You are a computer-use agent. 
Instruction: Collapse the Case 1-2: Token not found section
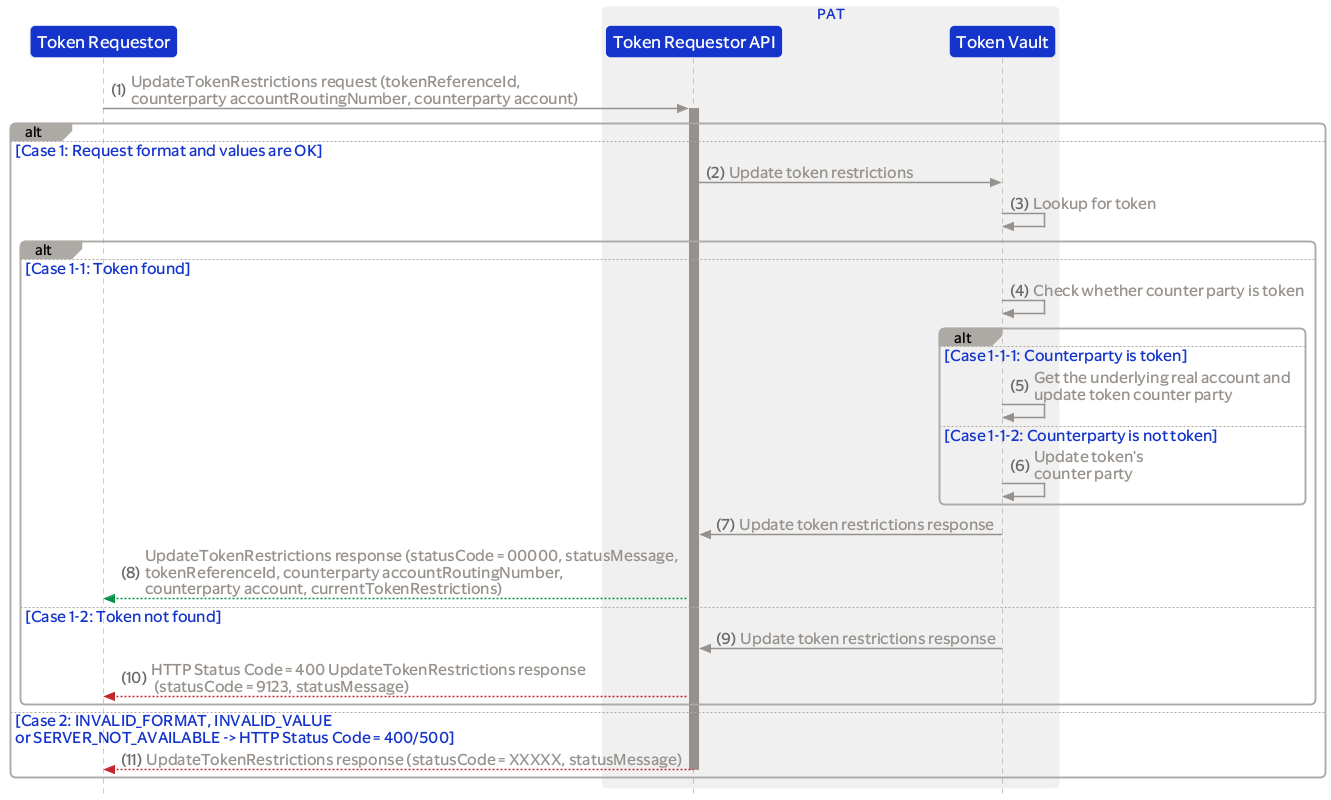(x=122, y=616)
